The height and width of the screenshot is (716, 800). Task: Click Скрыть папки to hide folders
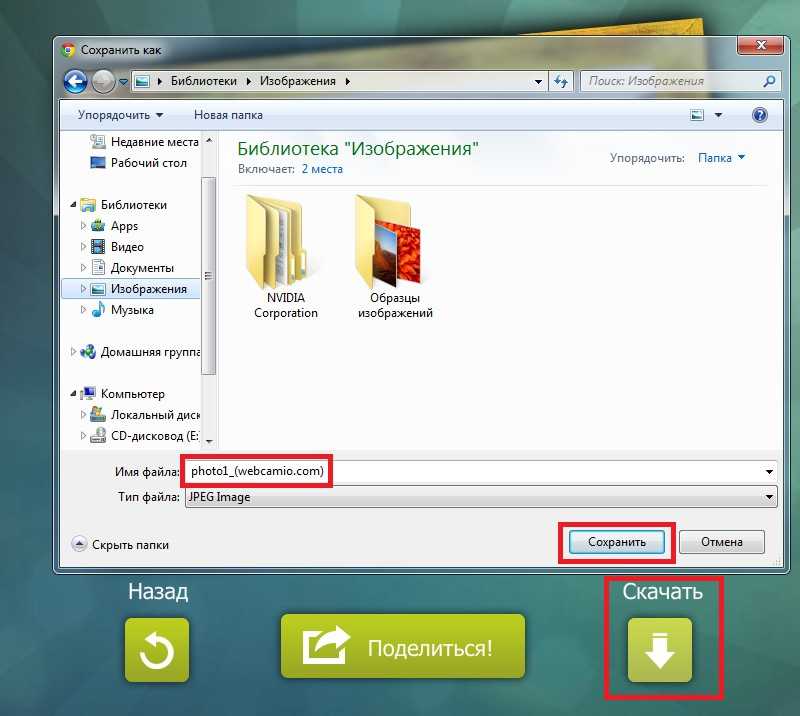tap(120, 545)
